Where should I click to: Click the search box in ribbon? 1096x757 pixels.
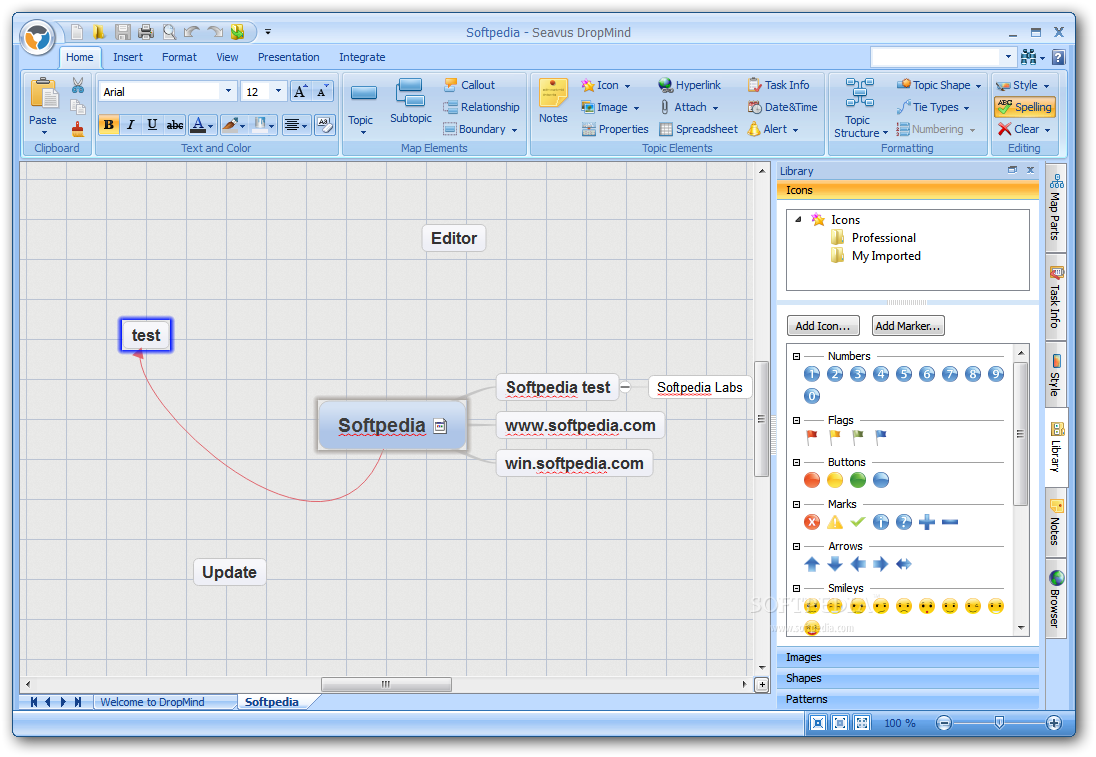[936, 57]
